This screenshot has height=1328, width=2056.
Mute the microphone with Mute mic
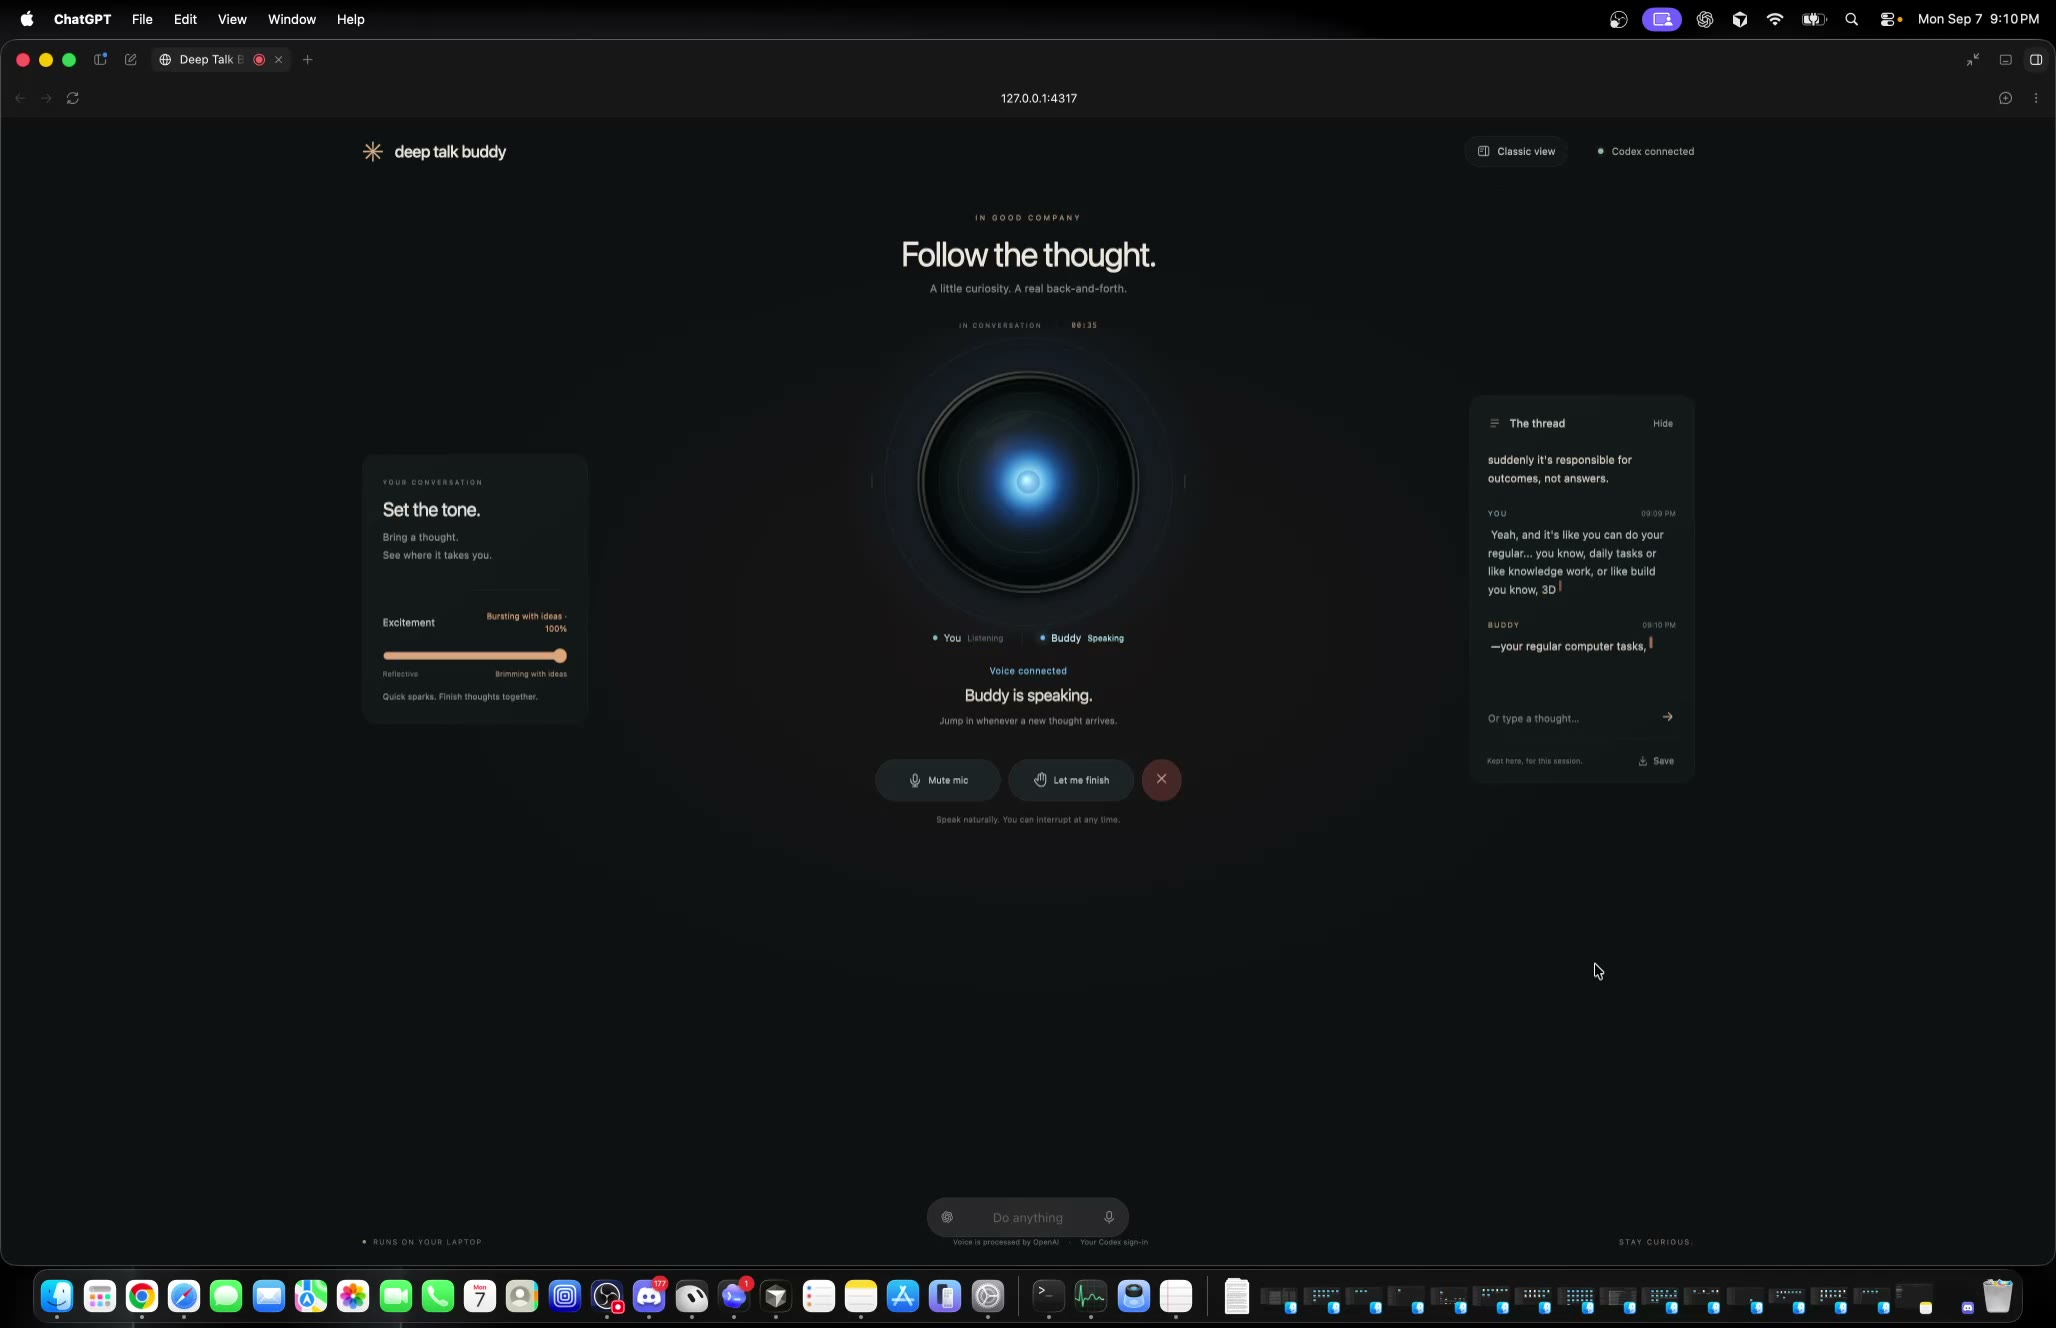pos(937,780)
